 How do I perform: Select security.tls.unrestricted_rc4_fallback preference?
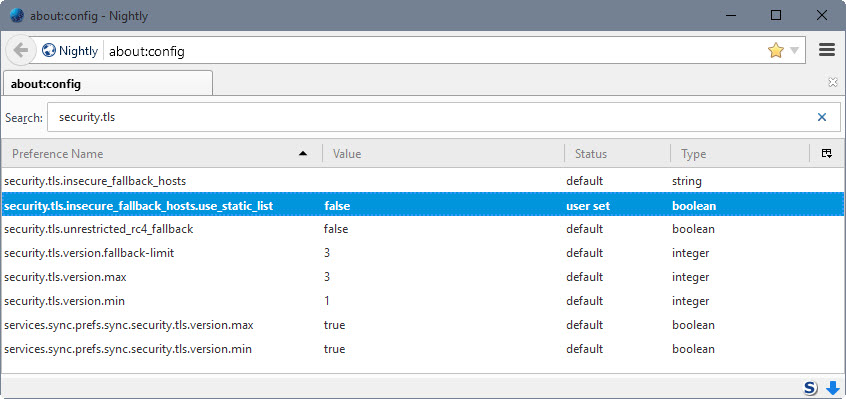pyautogui.click(x=423, y=229)
